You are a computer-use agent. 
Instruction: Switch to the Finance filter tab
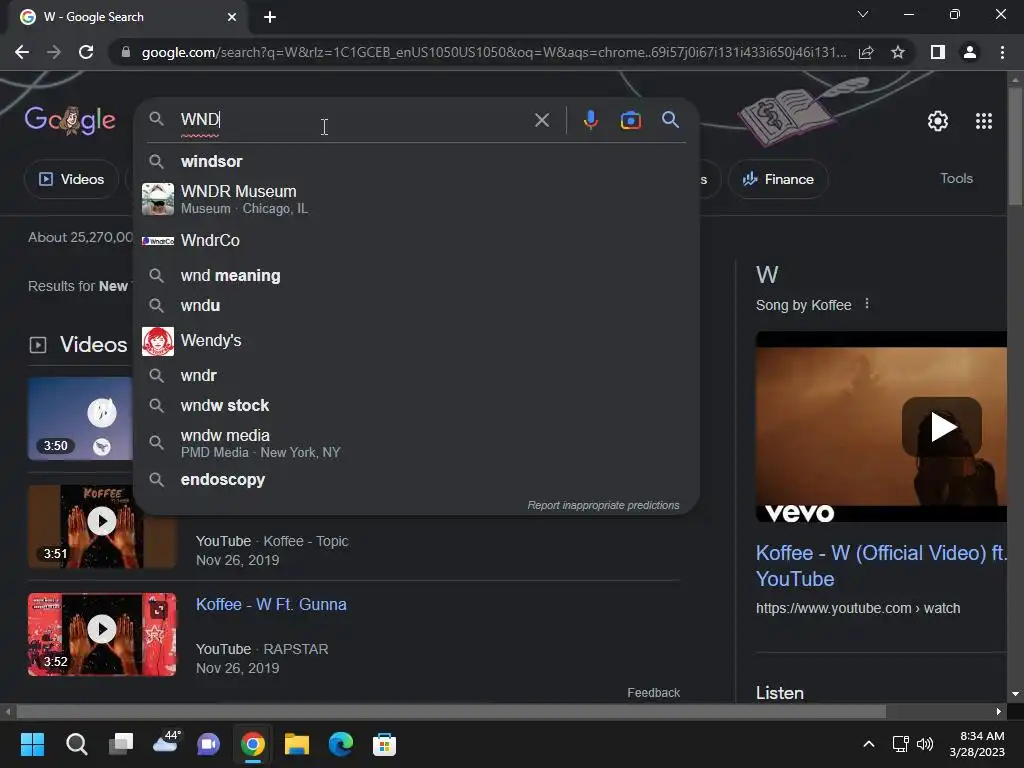click(778, 179)
